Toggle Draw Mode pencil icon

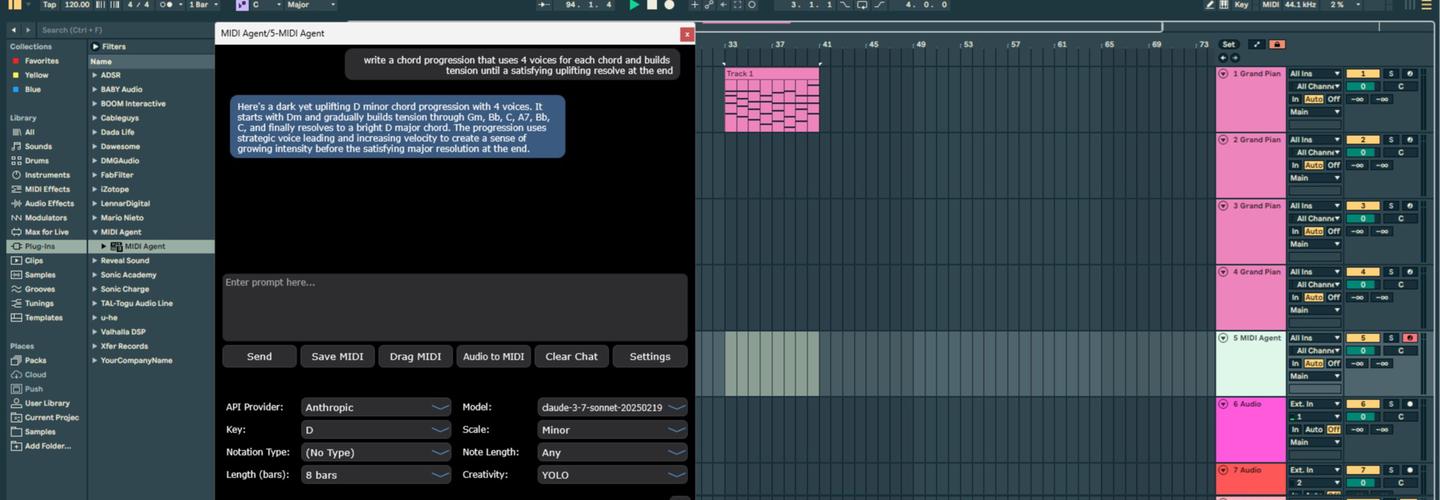coord(1210,5)
